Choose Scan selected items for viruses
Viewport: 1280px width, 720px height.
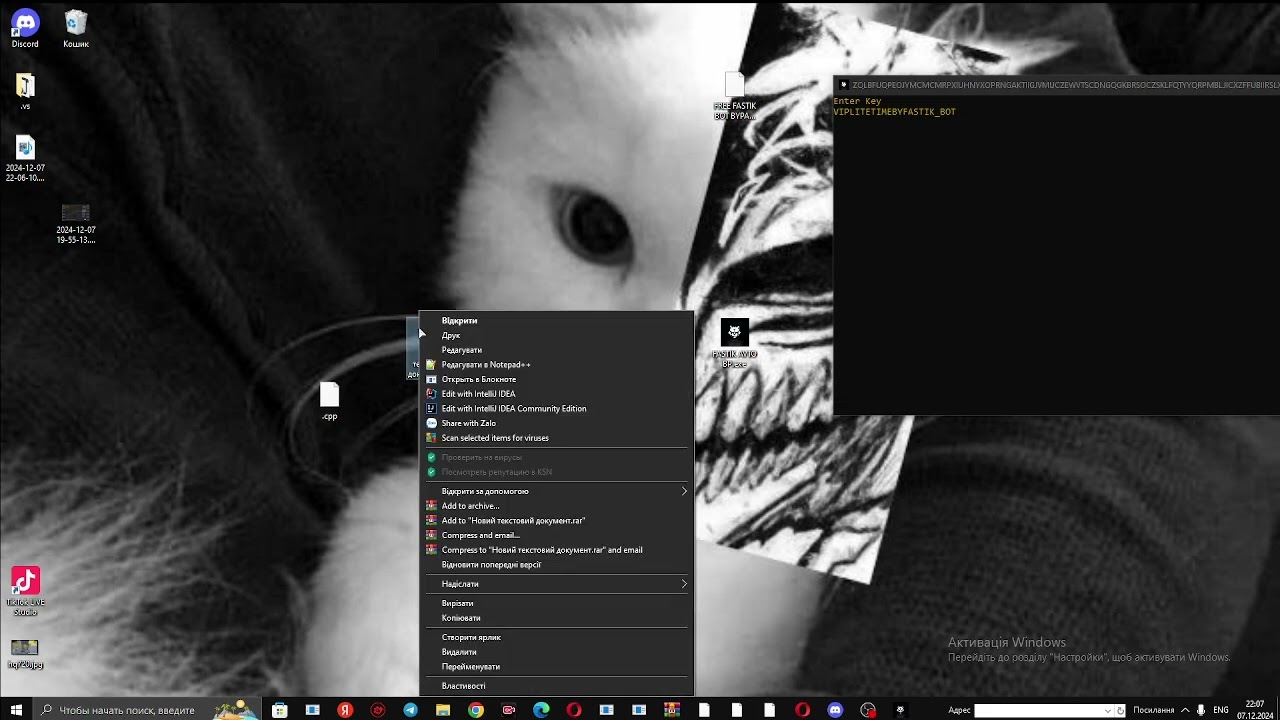(x=556, y=438)
